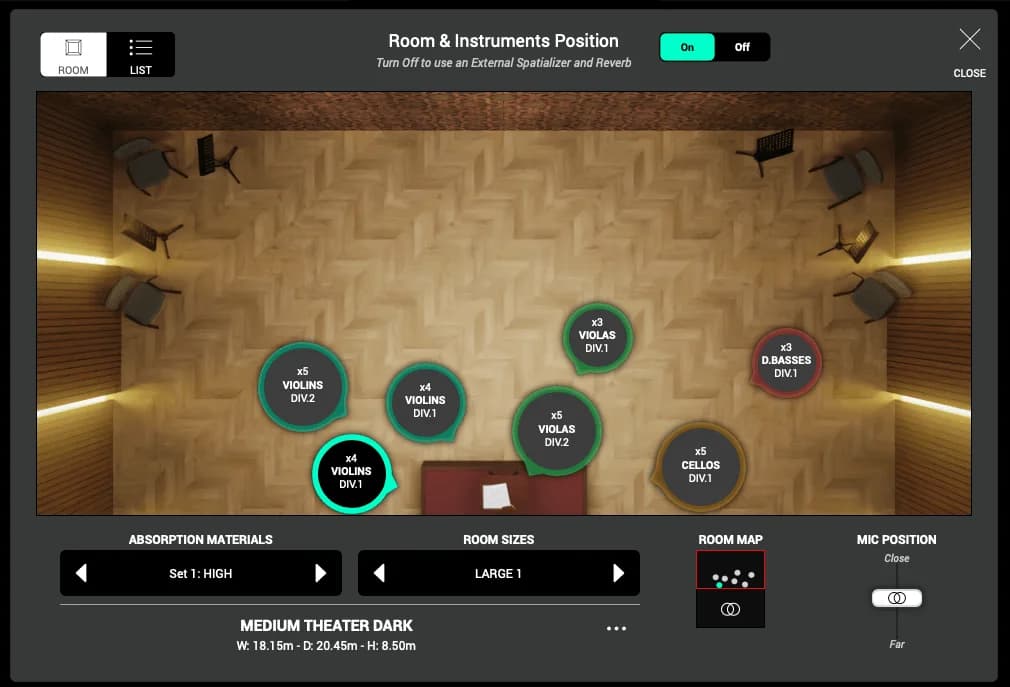The width and height of the screenshot is (1010, 687).
Task: Click the Mic Position slider handle
Action: [897, 598]
